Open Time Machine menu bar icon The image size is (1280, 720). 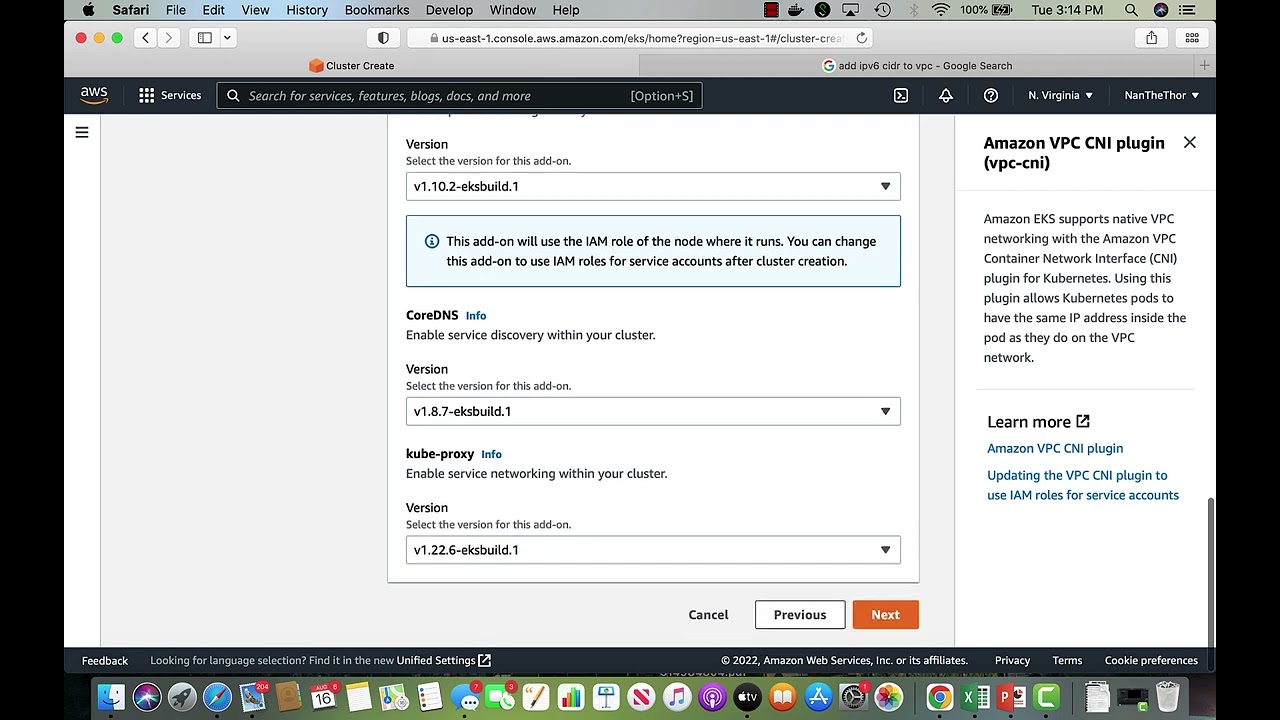[x=883, y=10]
